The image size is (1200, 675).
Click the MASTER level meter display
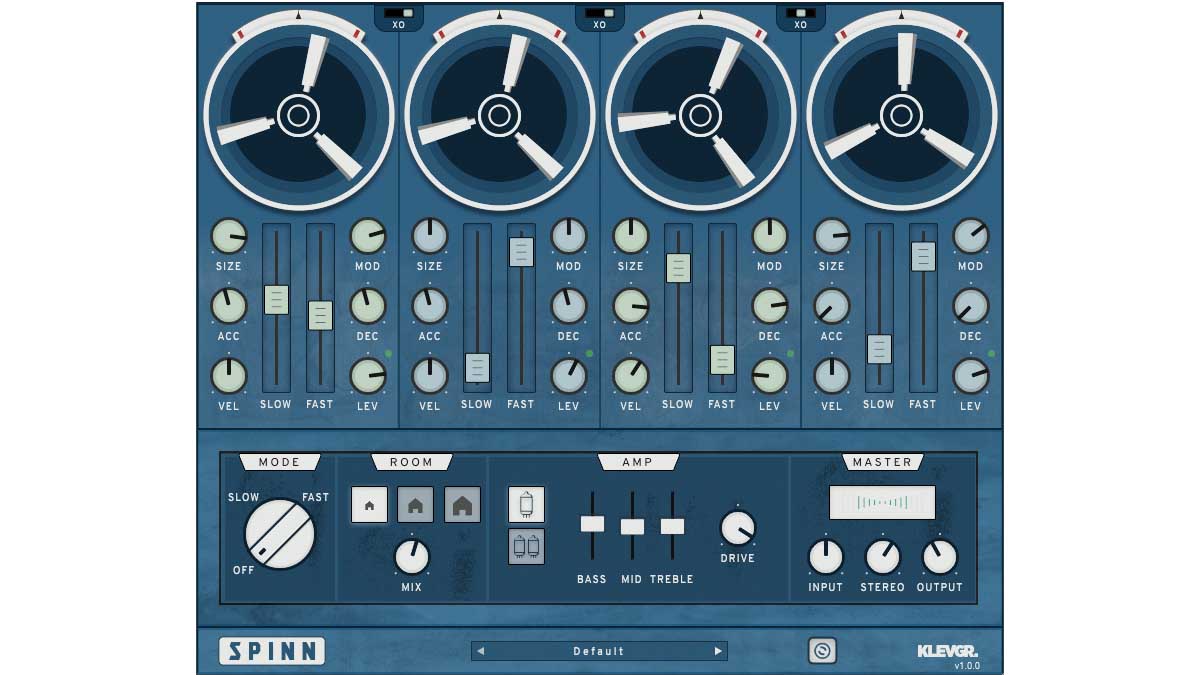[x=882, y=502]
